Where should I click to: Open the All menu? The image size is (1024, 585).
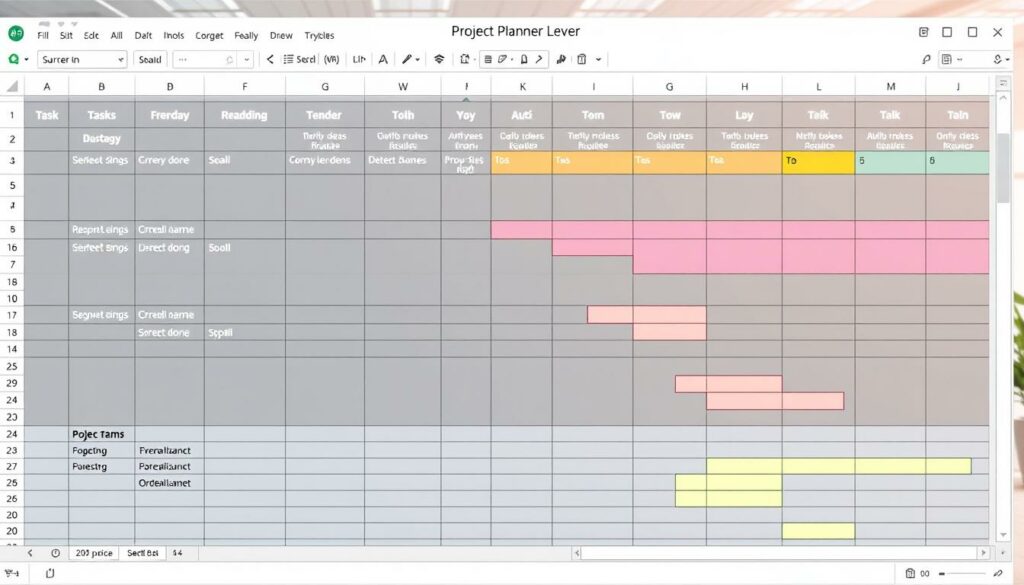[x=116, y=35]
